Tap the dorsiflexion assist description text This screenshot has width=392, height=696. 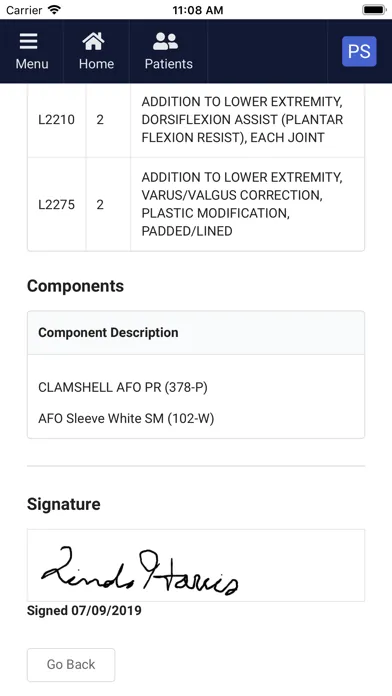pyautogui.click(x=242, y=120)
